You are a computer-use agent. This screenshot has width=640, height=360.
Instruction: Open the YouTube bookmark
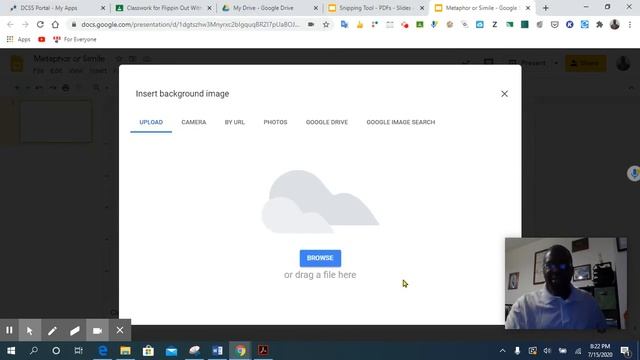42,39
